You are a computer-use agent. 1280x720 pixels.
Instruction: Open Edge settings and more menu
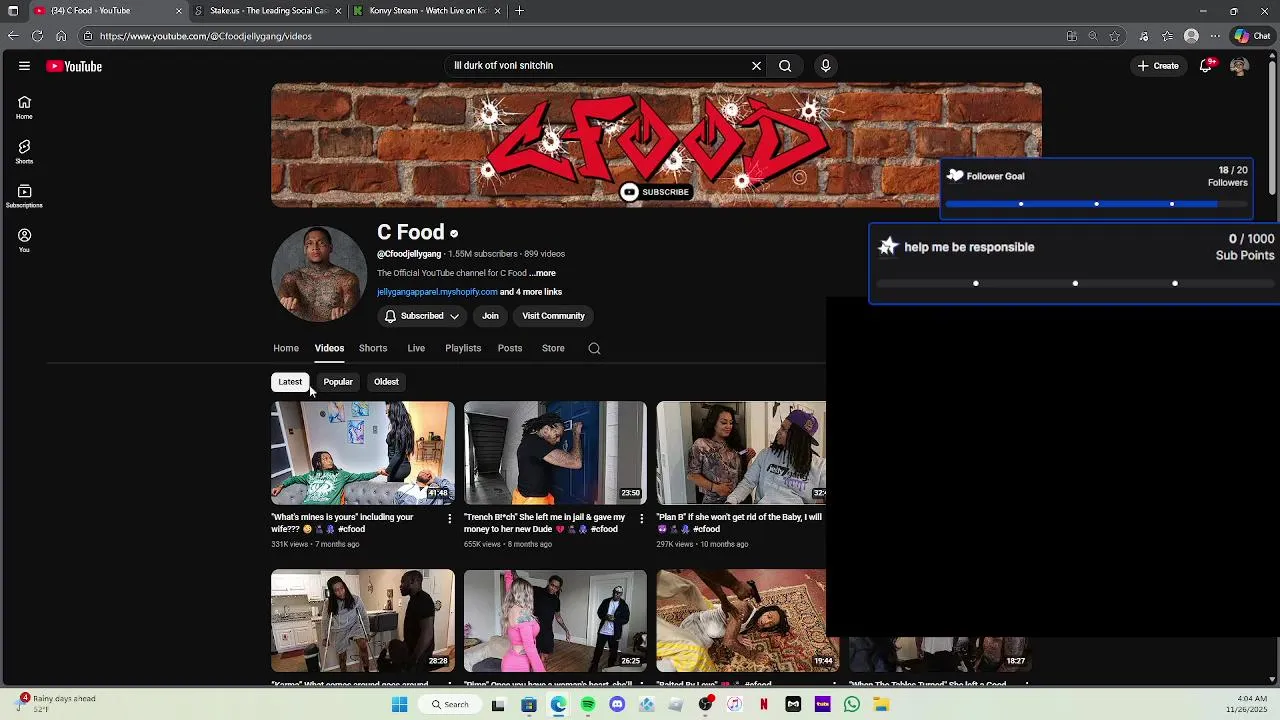[x=1215, y=36]
